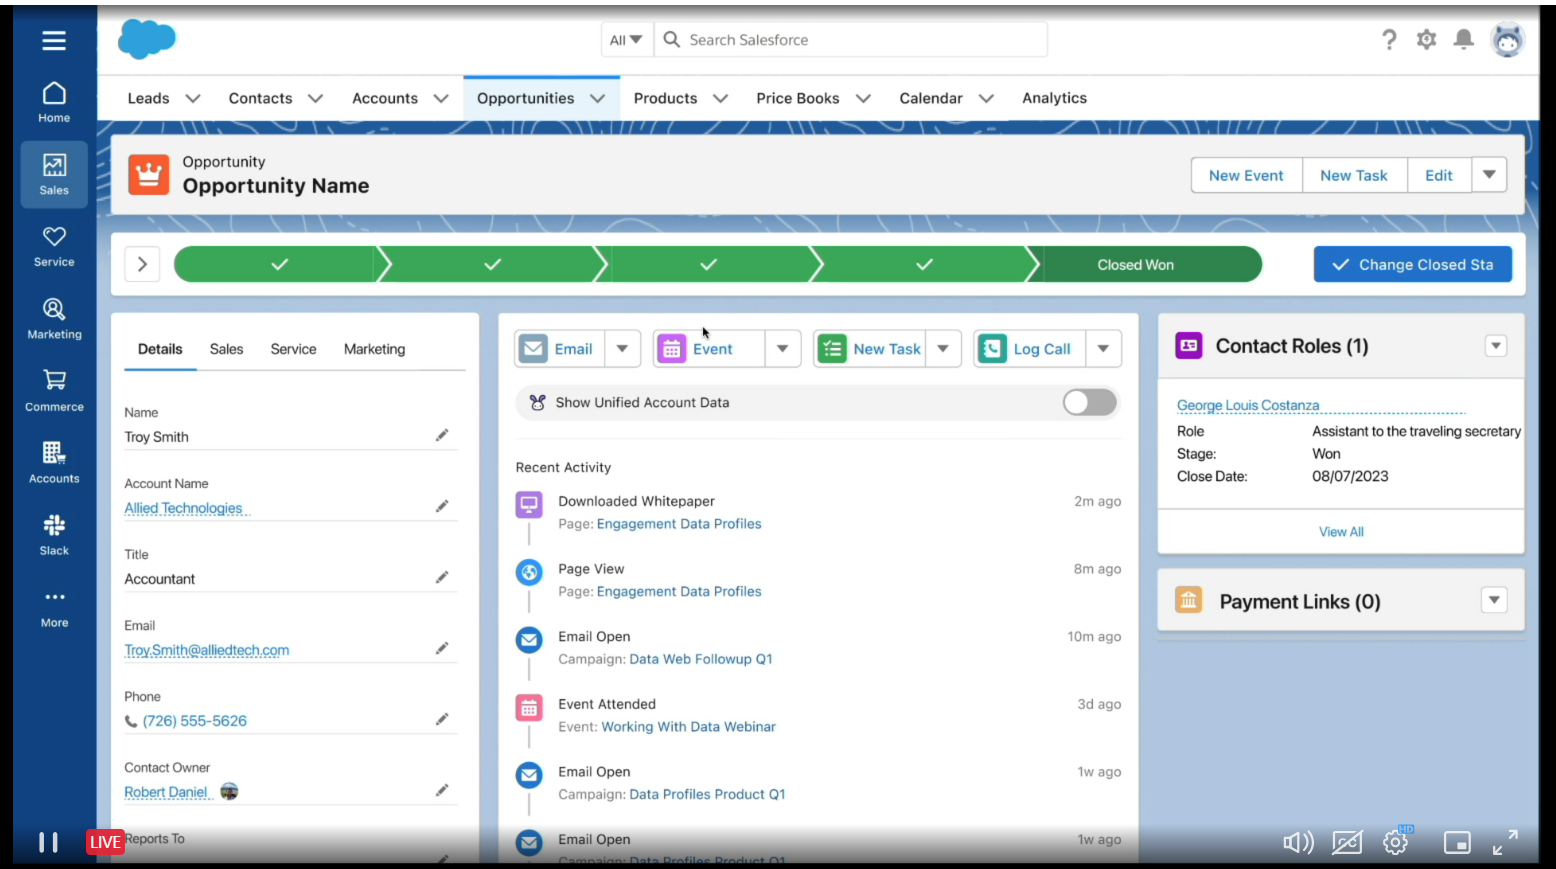
Task: Click in the Search Salesforce field
Action: 850,40
